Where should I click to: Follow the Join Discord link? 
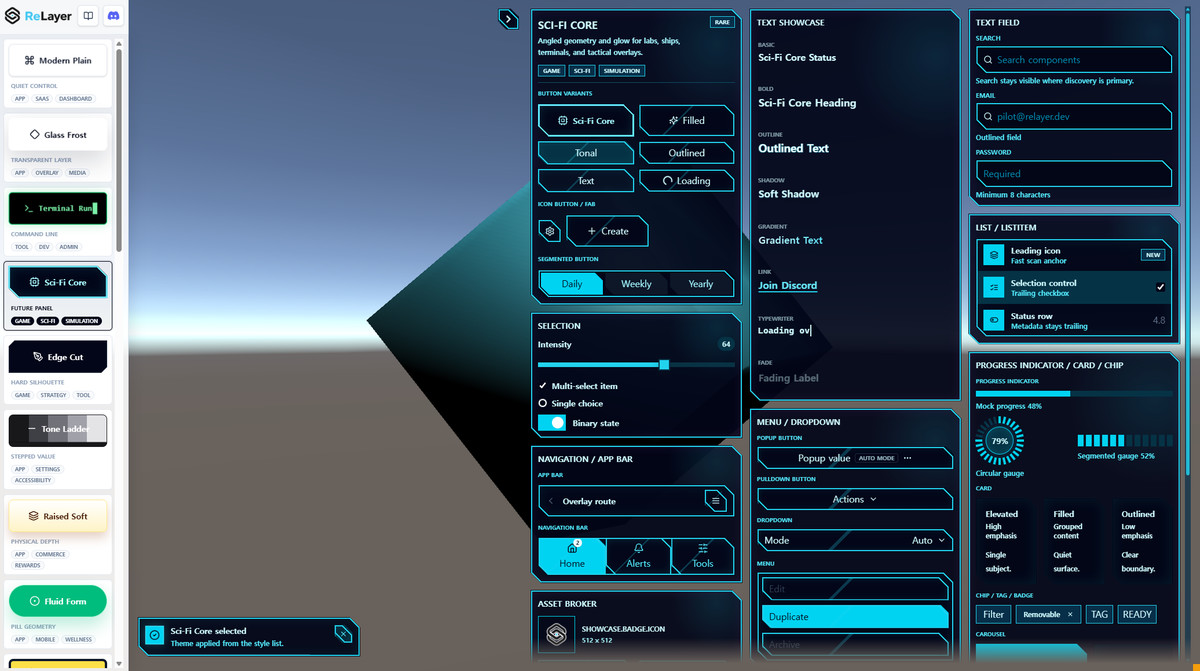click(787, 285)
